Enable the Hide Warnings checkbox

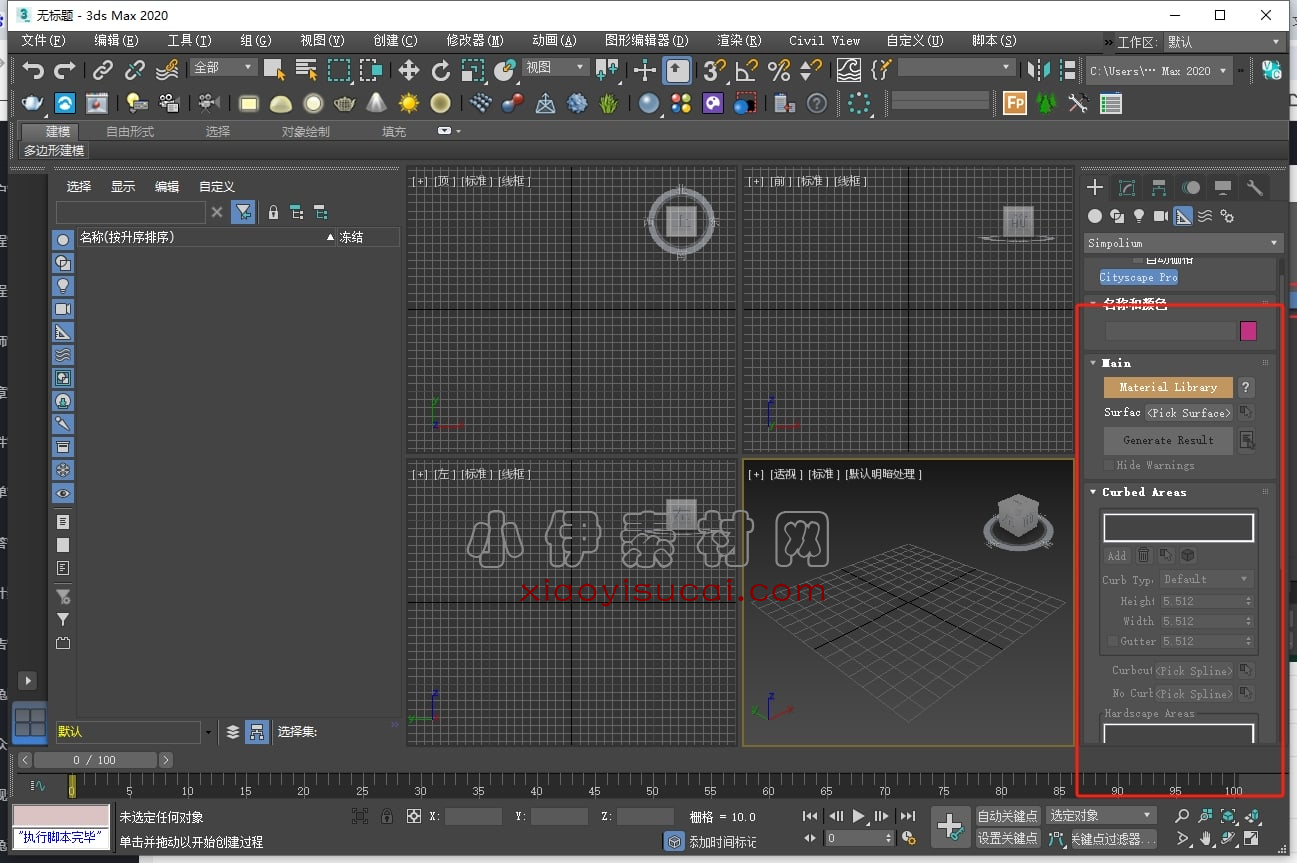pos(1109,465)
